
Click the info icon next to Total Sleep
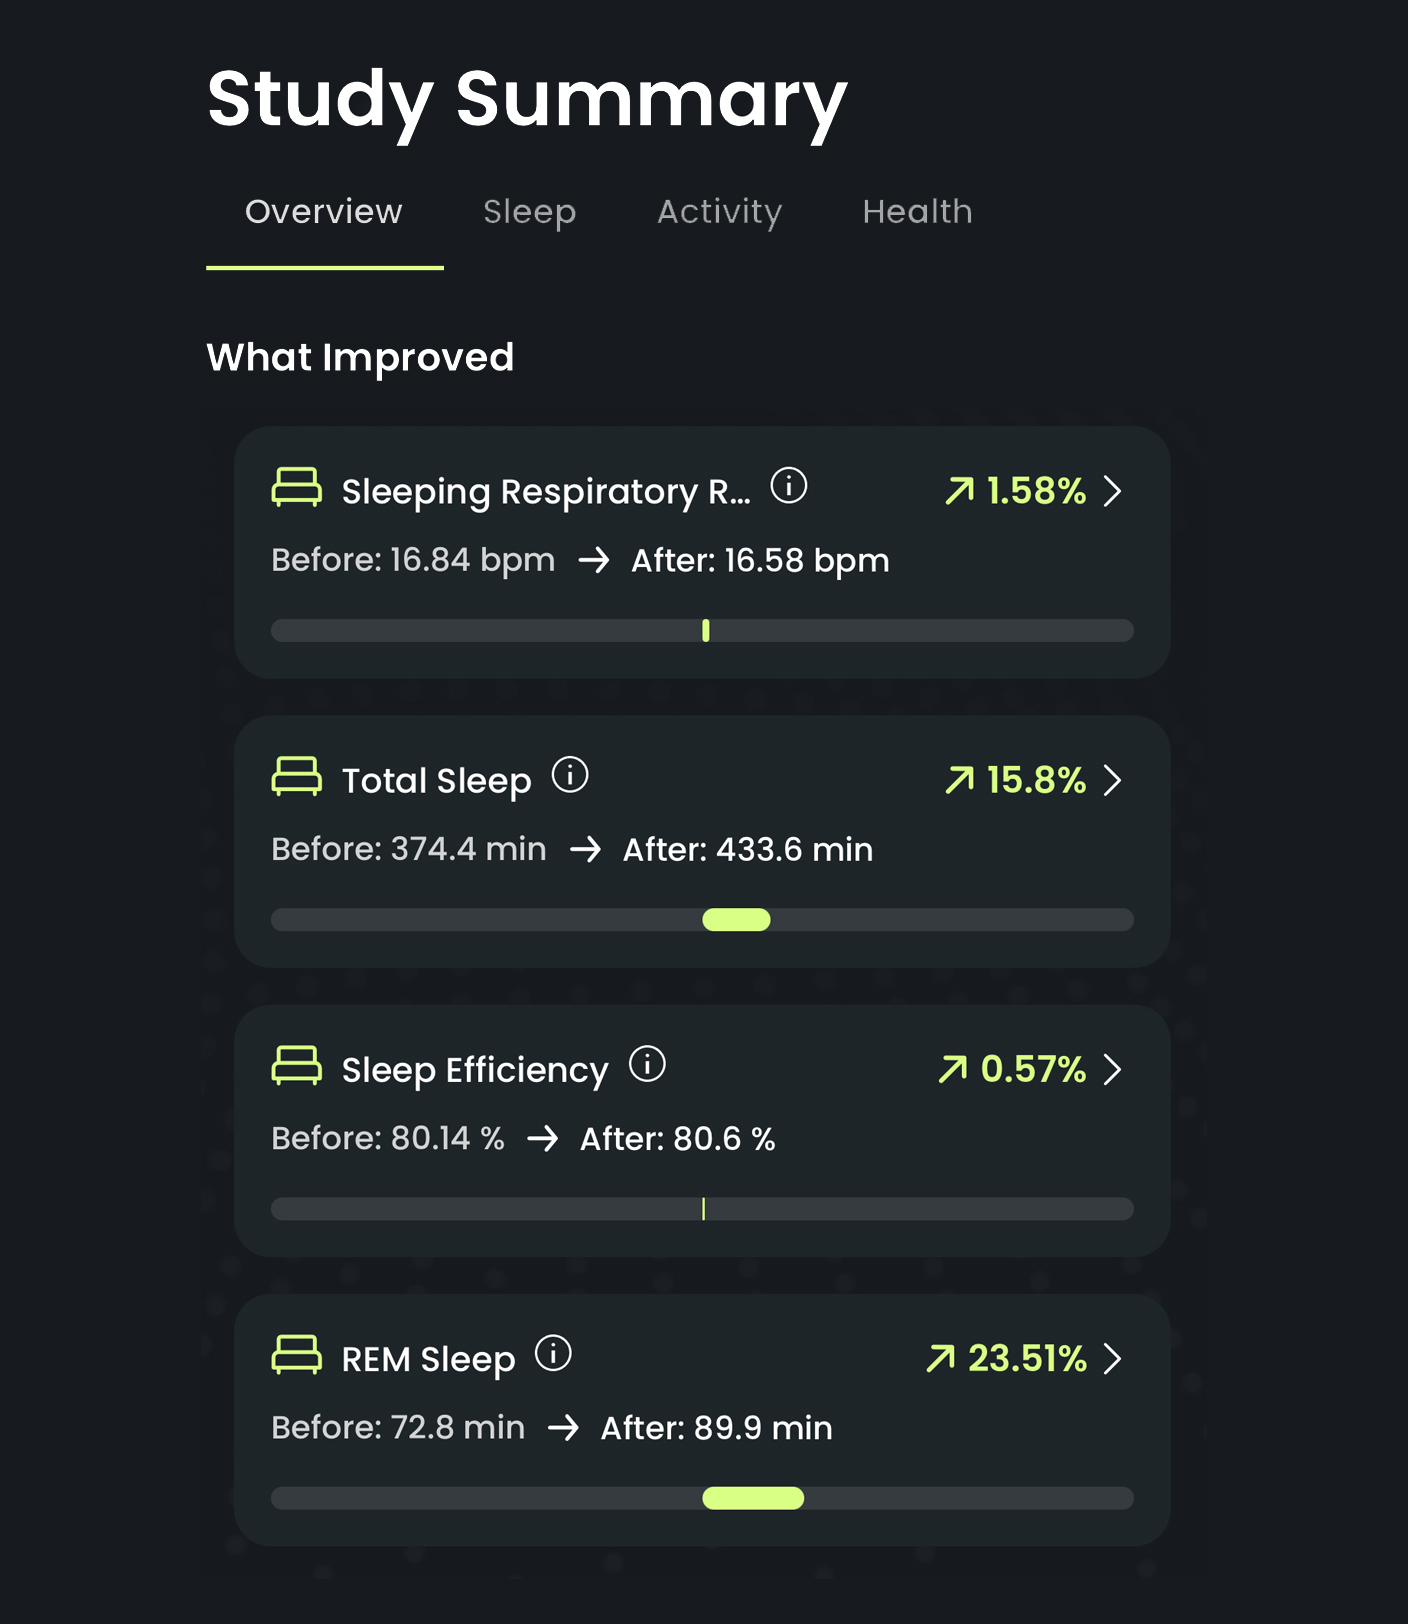click(569, 774)
